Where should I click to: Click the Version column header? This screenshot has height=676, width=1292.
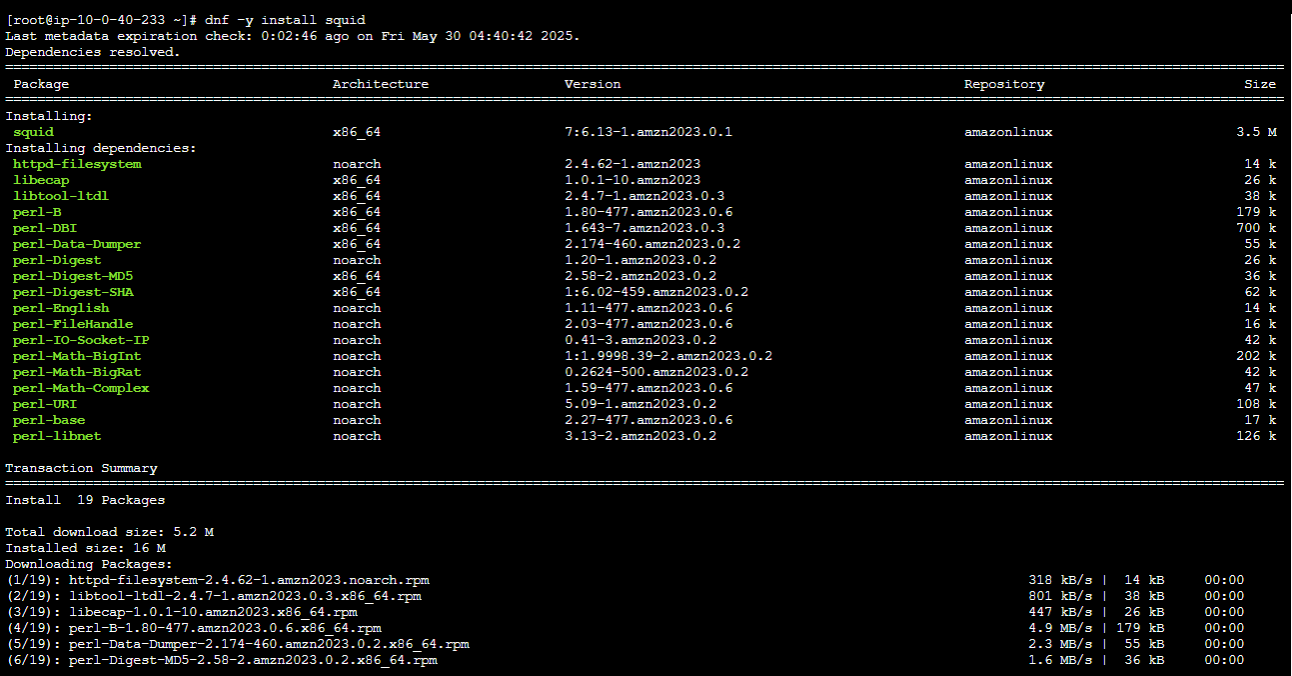pyautogui.click(x=592, y=84)
